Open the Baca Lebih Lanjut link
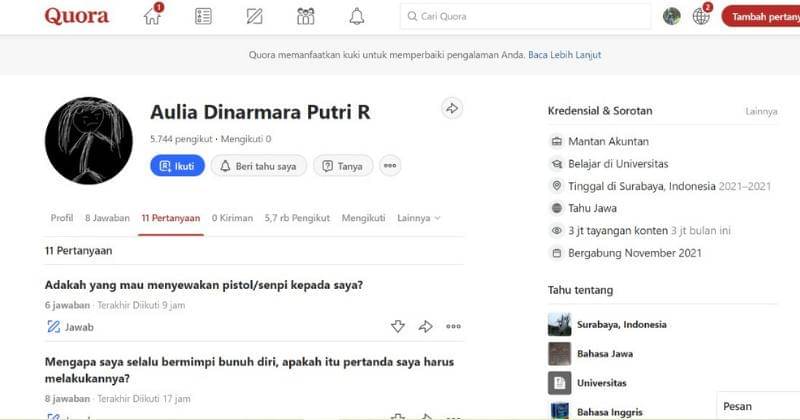 coord(564,55)
